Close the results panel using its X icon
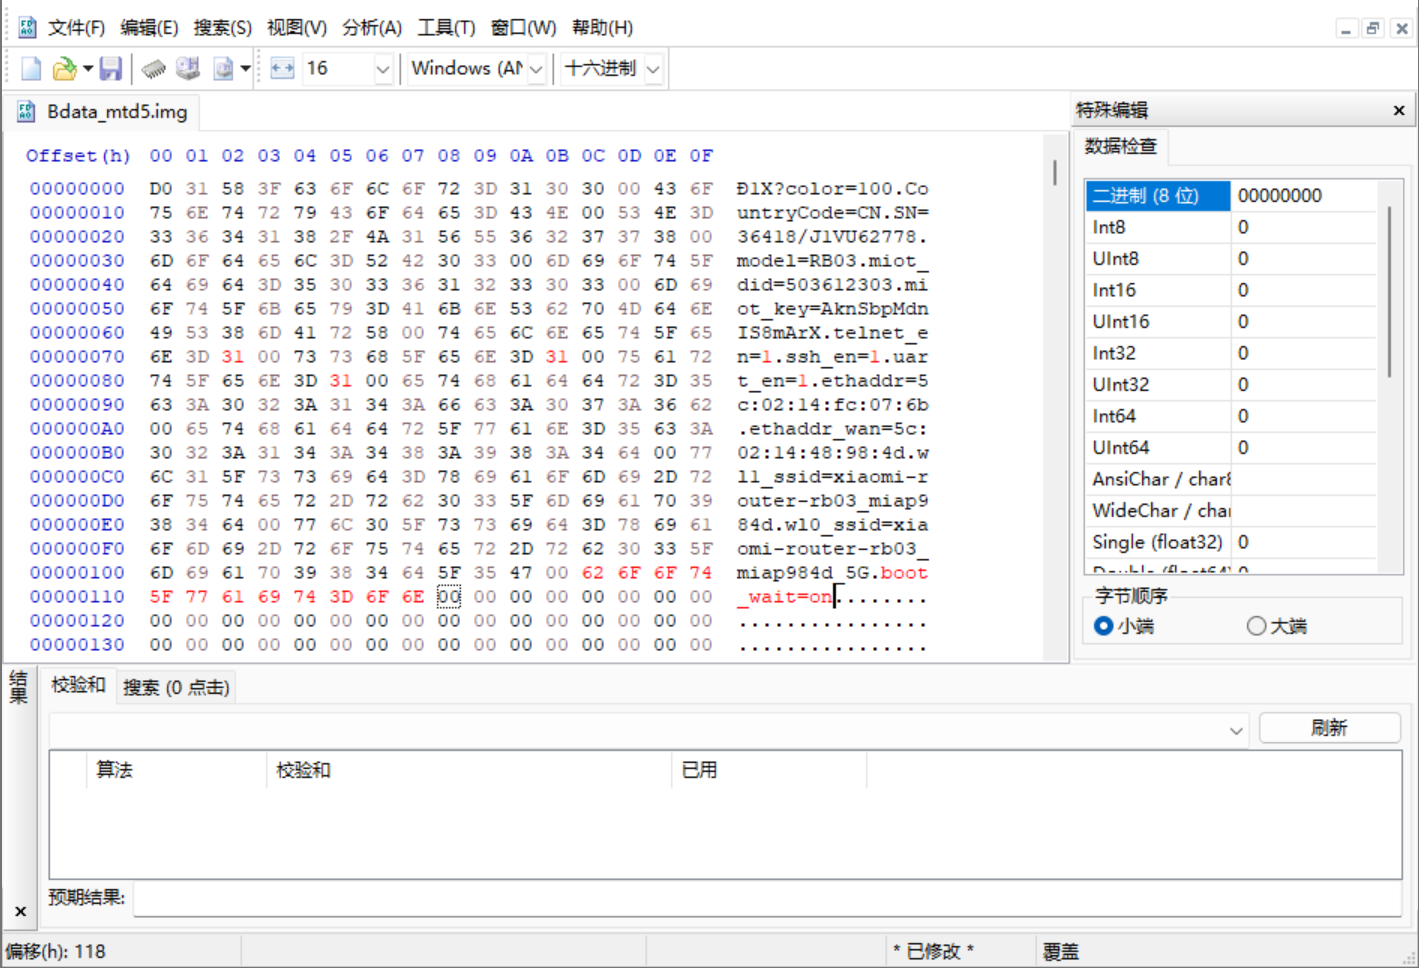The height and width of the screenshot is (968, 1419). click(20, 911)
